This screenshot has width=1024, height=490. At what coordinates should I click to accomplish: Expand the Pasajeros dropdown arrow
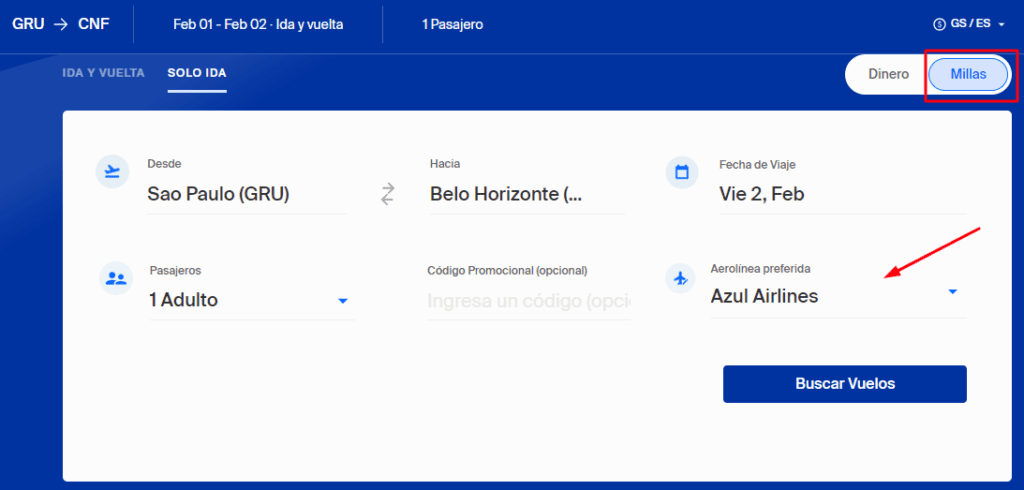point(342,300)
